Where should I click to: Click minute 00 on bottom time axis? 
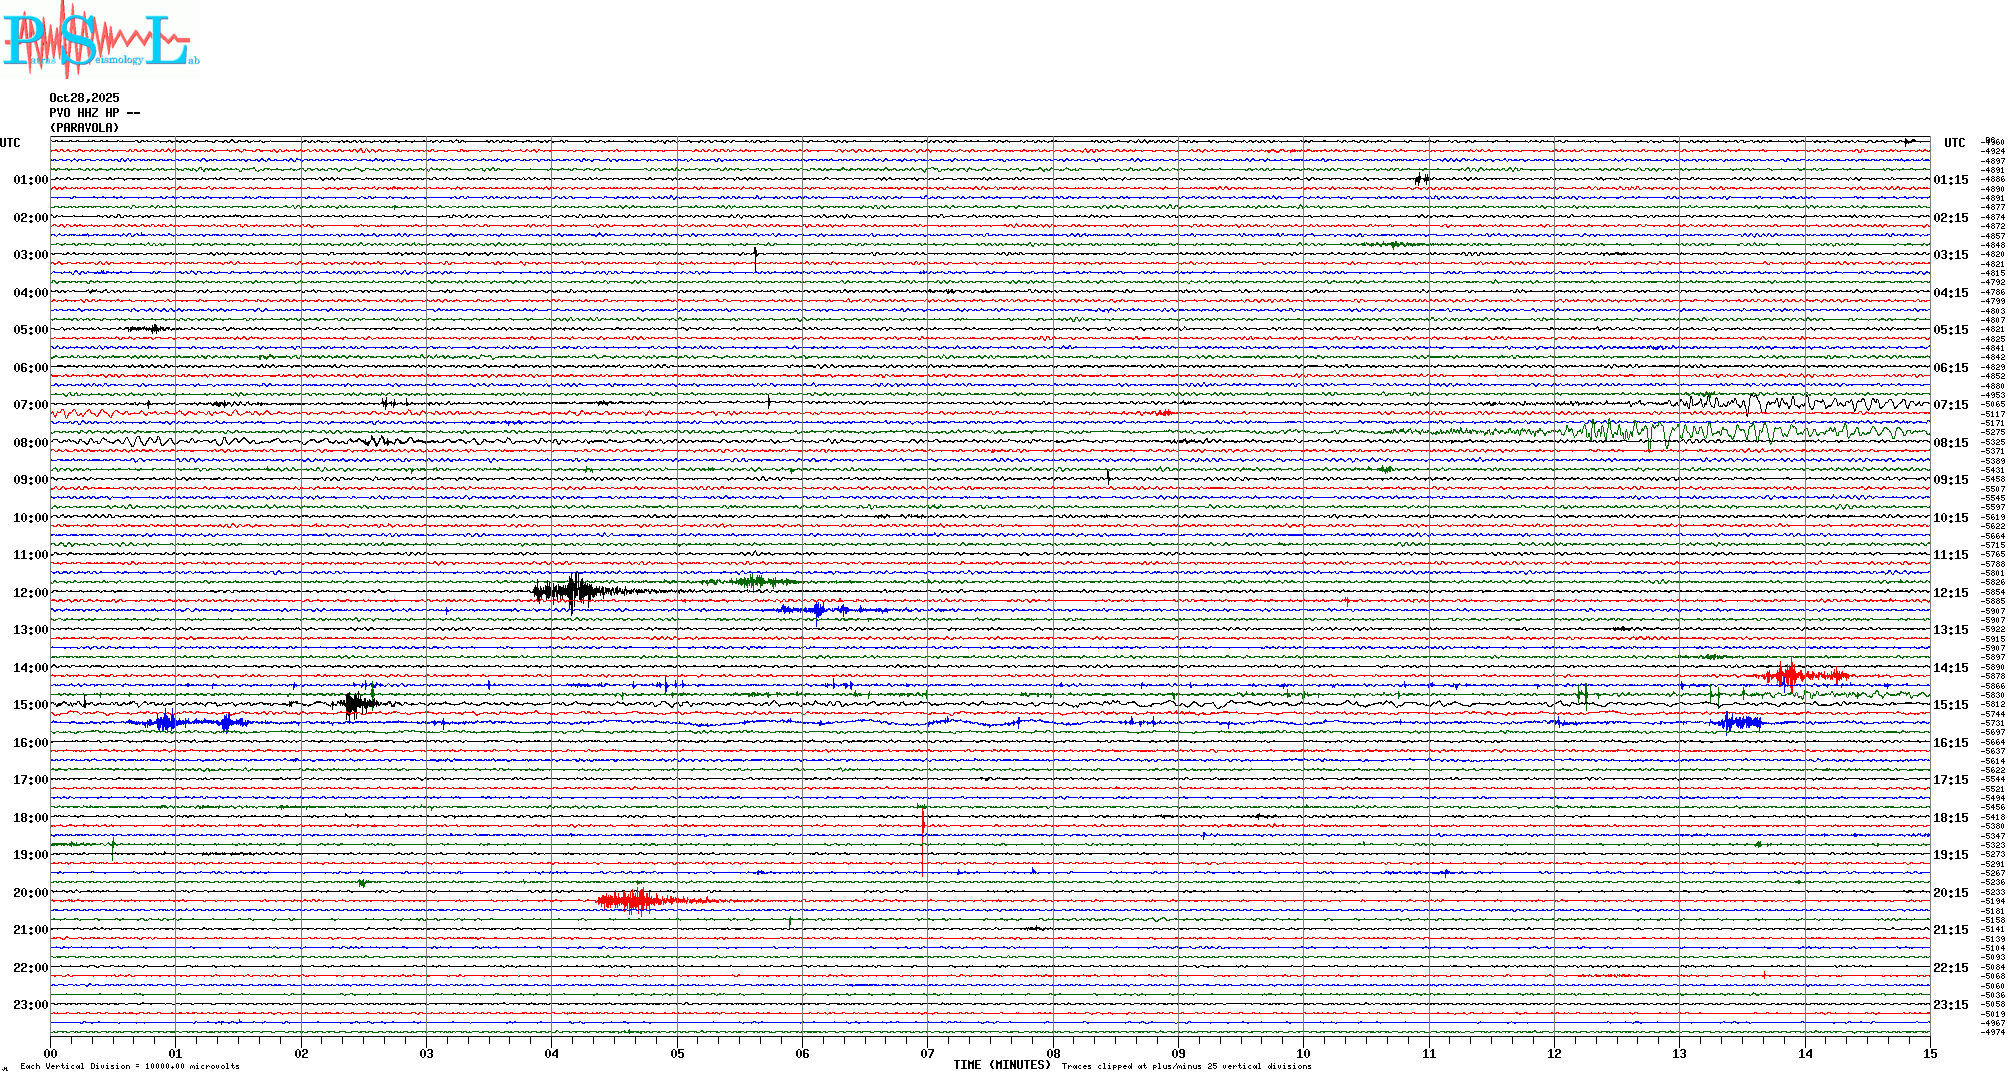(51, 1053)
